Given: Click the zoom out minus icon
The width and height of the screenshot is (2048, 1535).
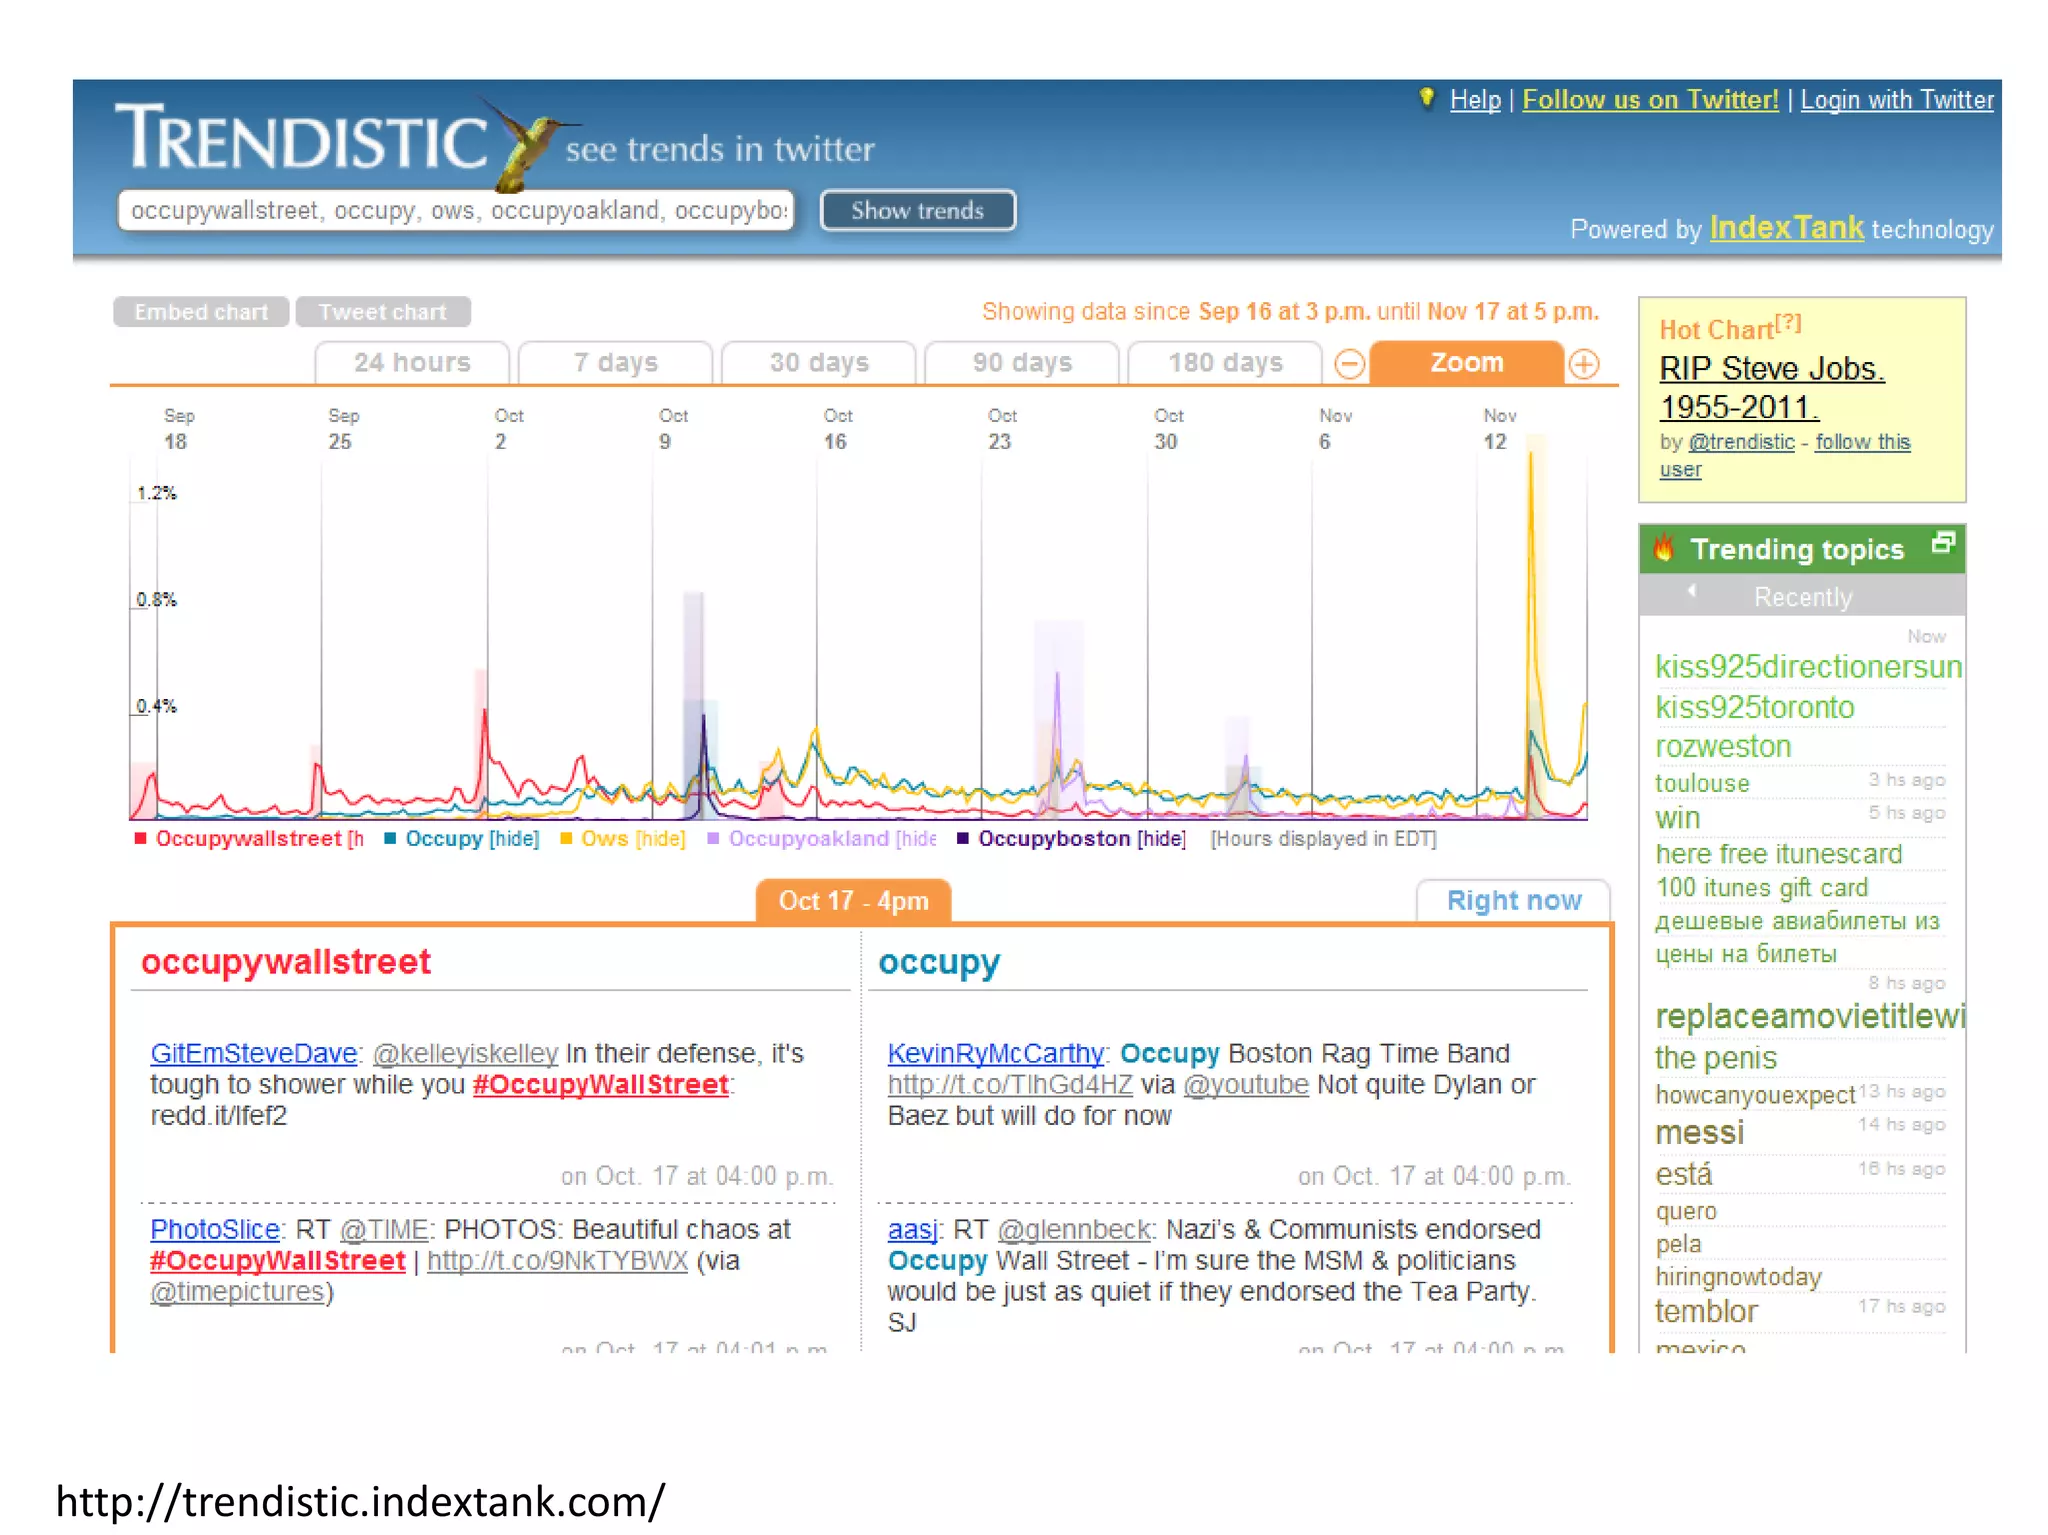Looking at the screenshot, I should point(1350,364).
